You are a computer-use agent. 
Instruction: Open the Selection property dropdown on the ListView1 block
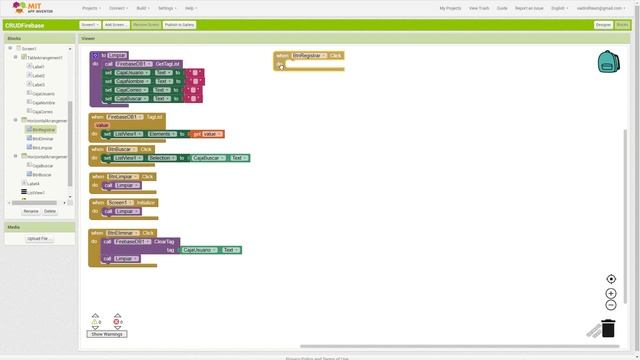tap(162, 158)
